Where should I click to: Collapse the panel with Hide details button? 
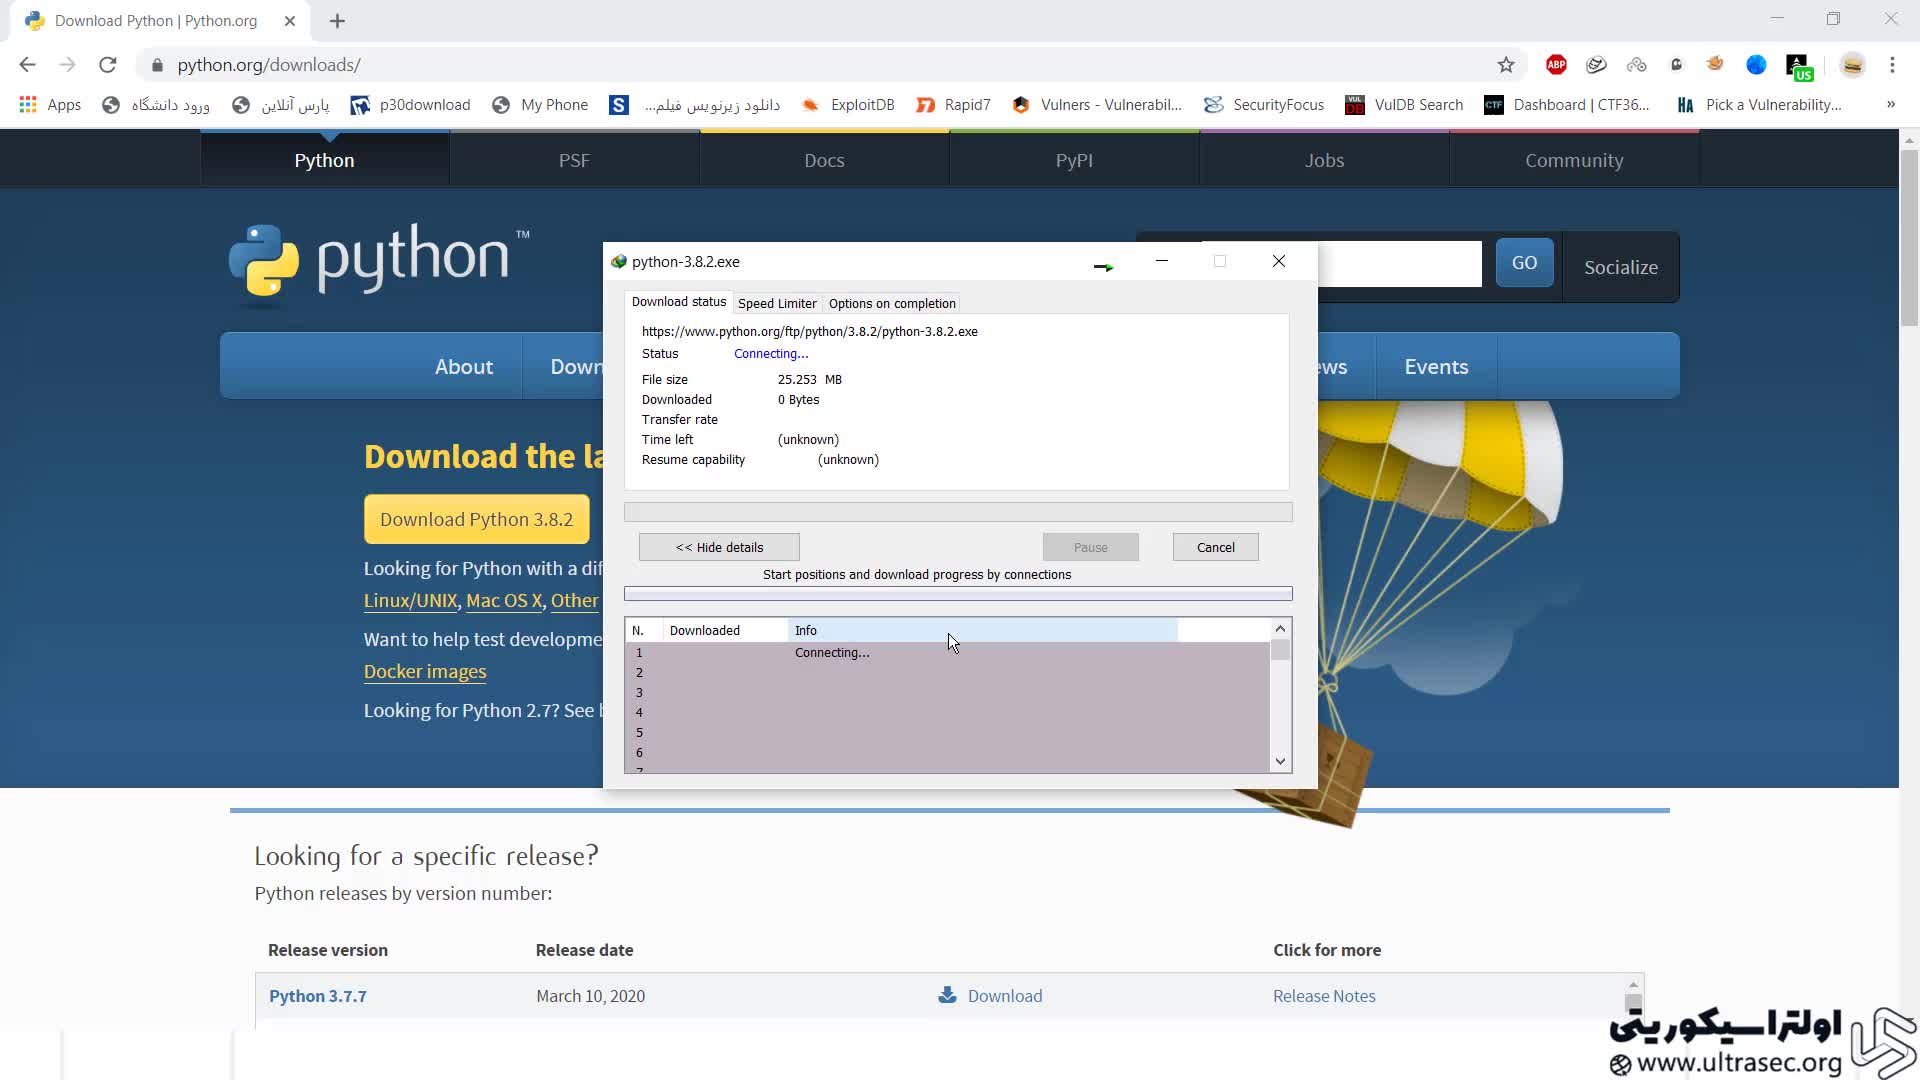[719, 547]
